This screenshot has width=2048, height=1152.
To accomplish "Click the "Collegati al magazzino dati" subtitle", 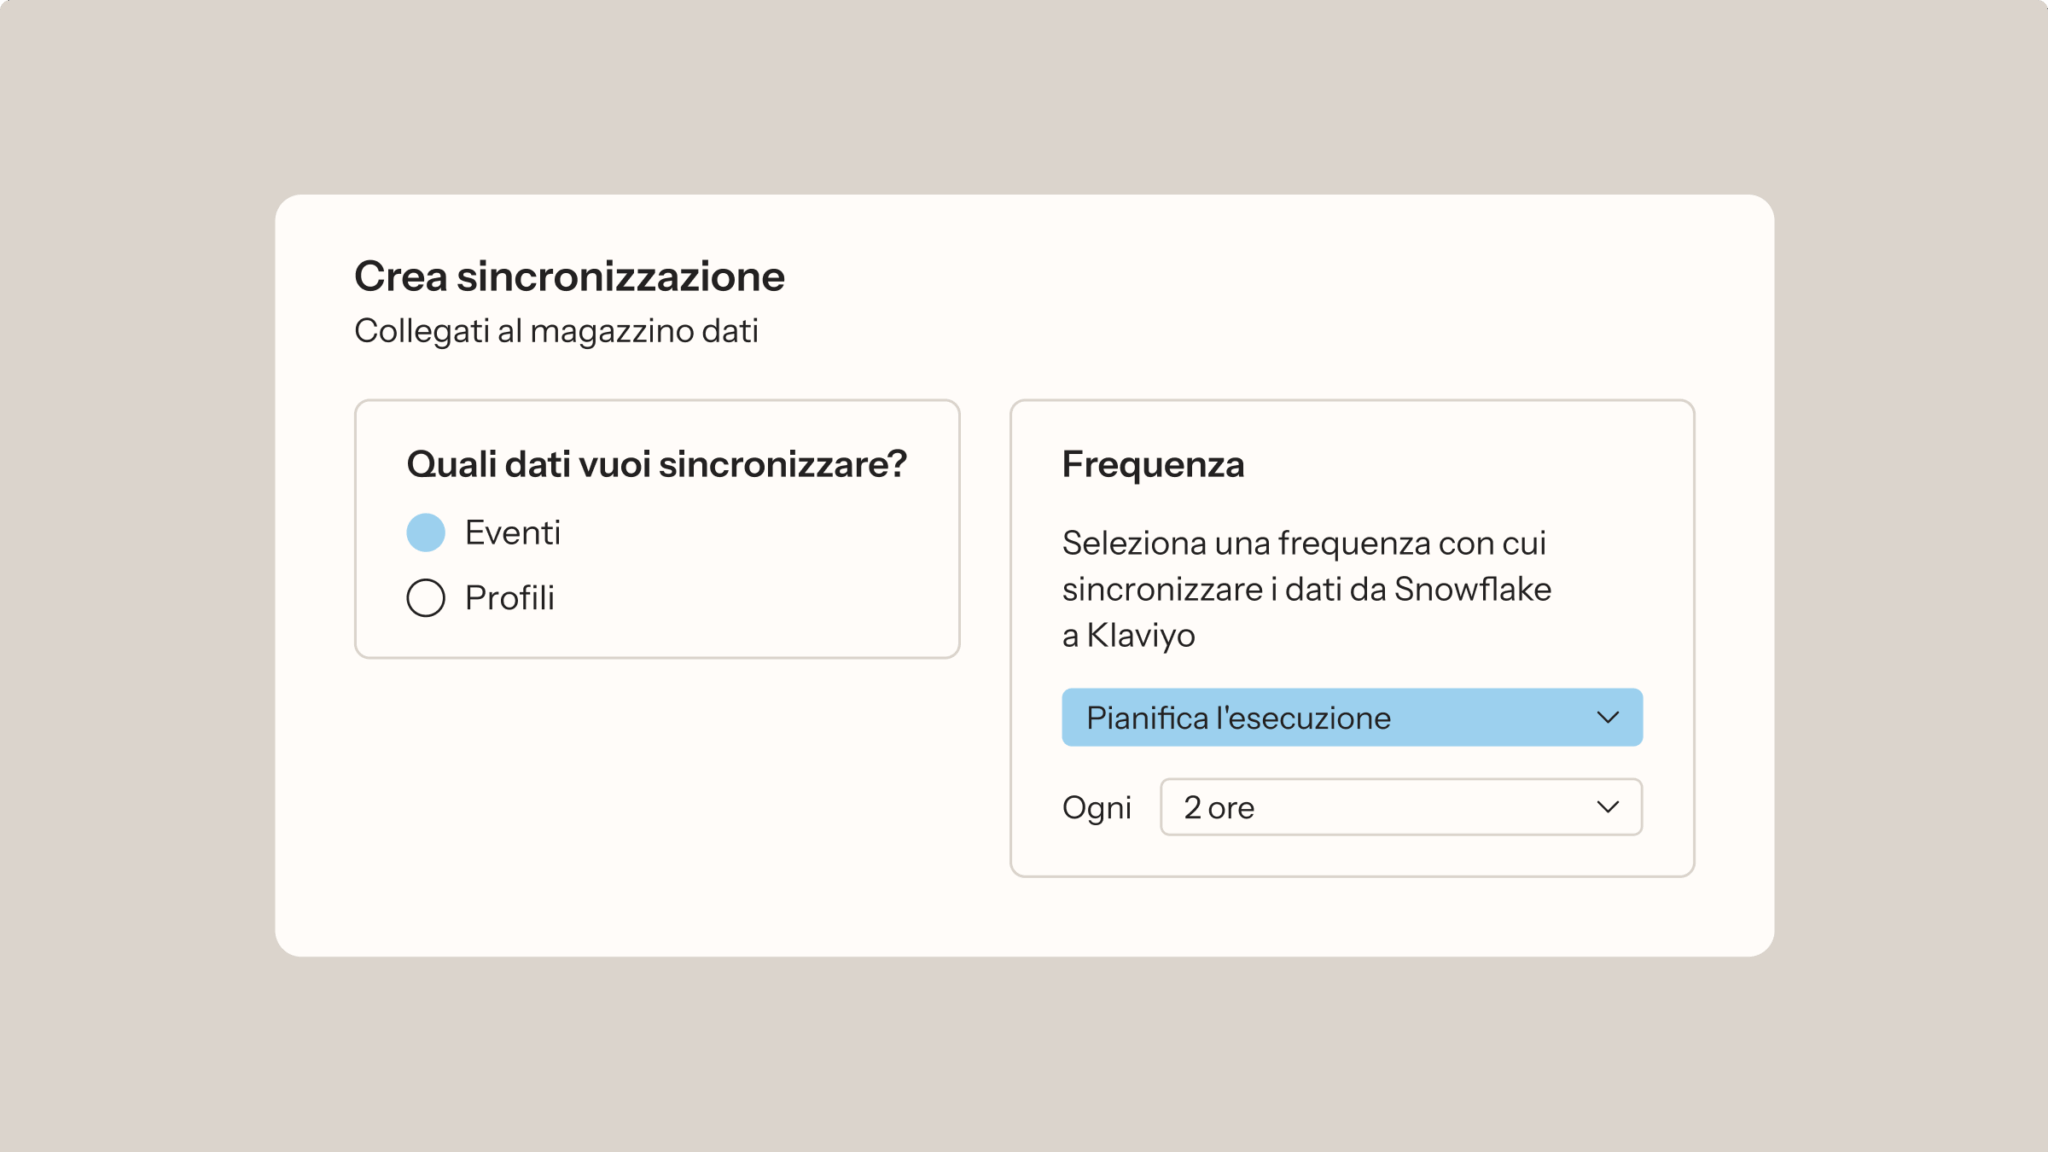I will [x=556, y=331].
